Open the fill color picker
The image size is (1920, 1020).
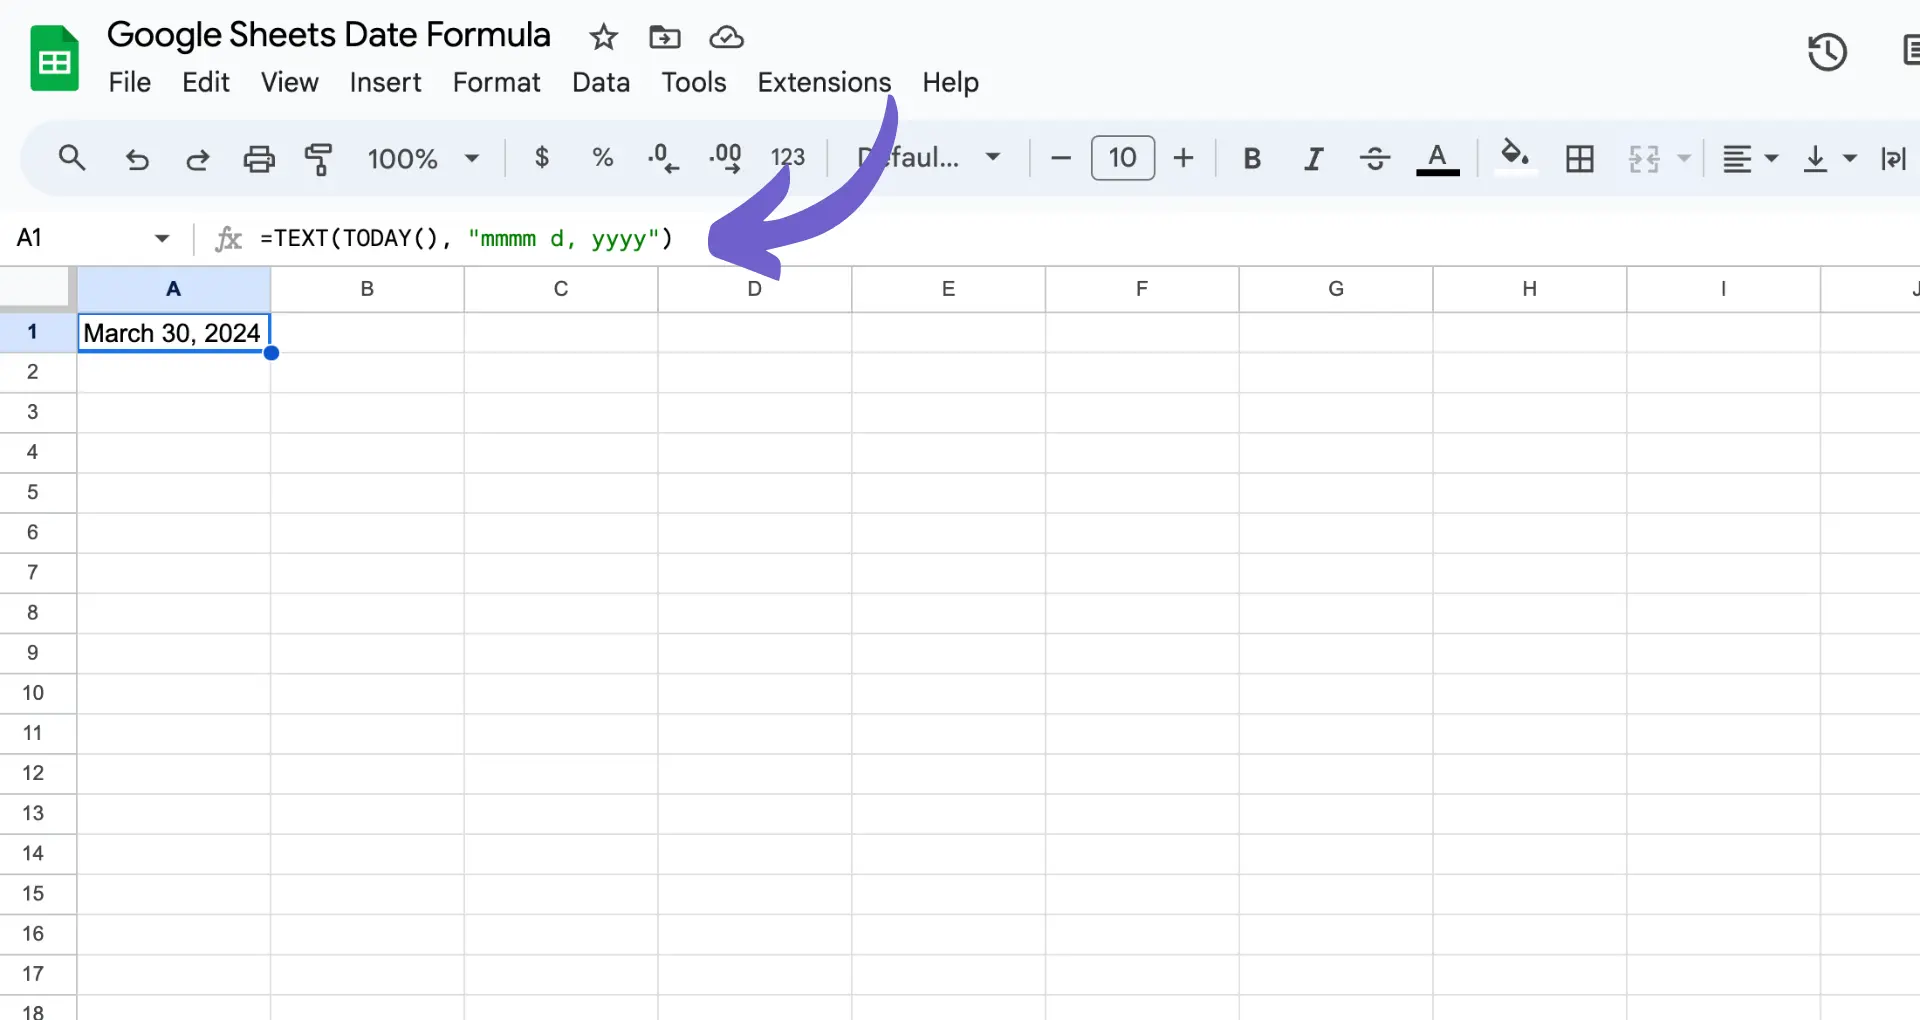1515,156
